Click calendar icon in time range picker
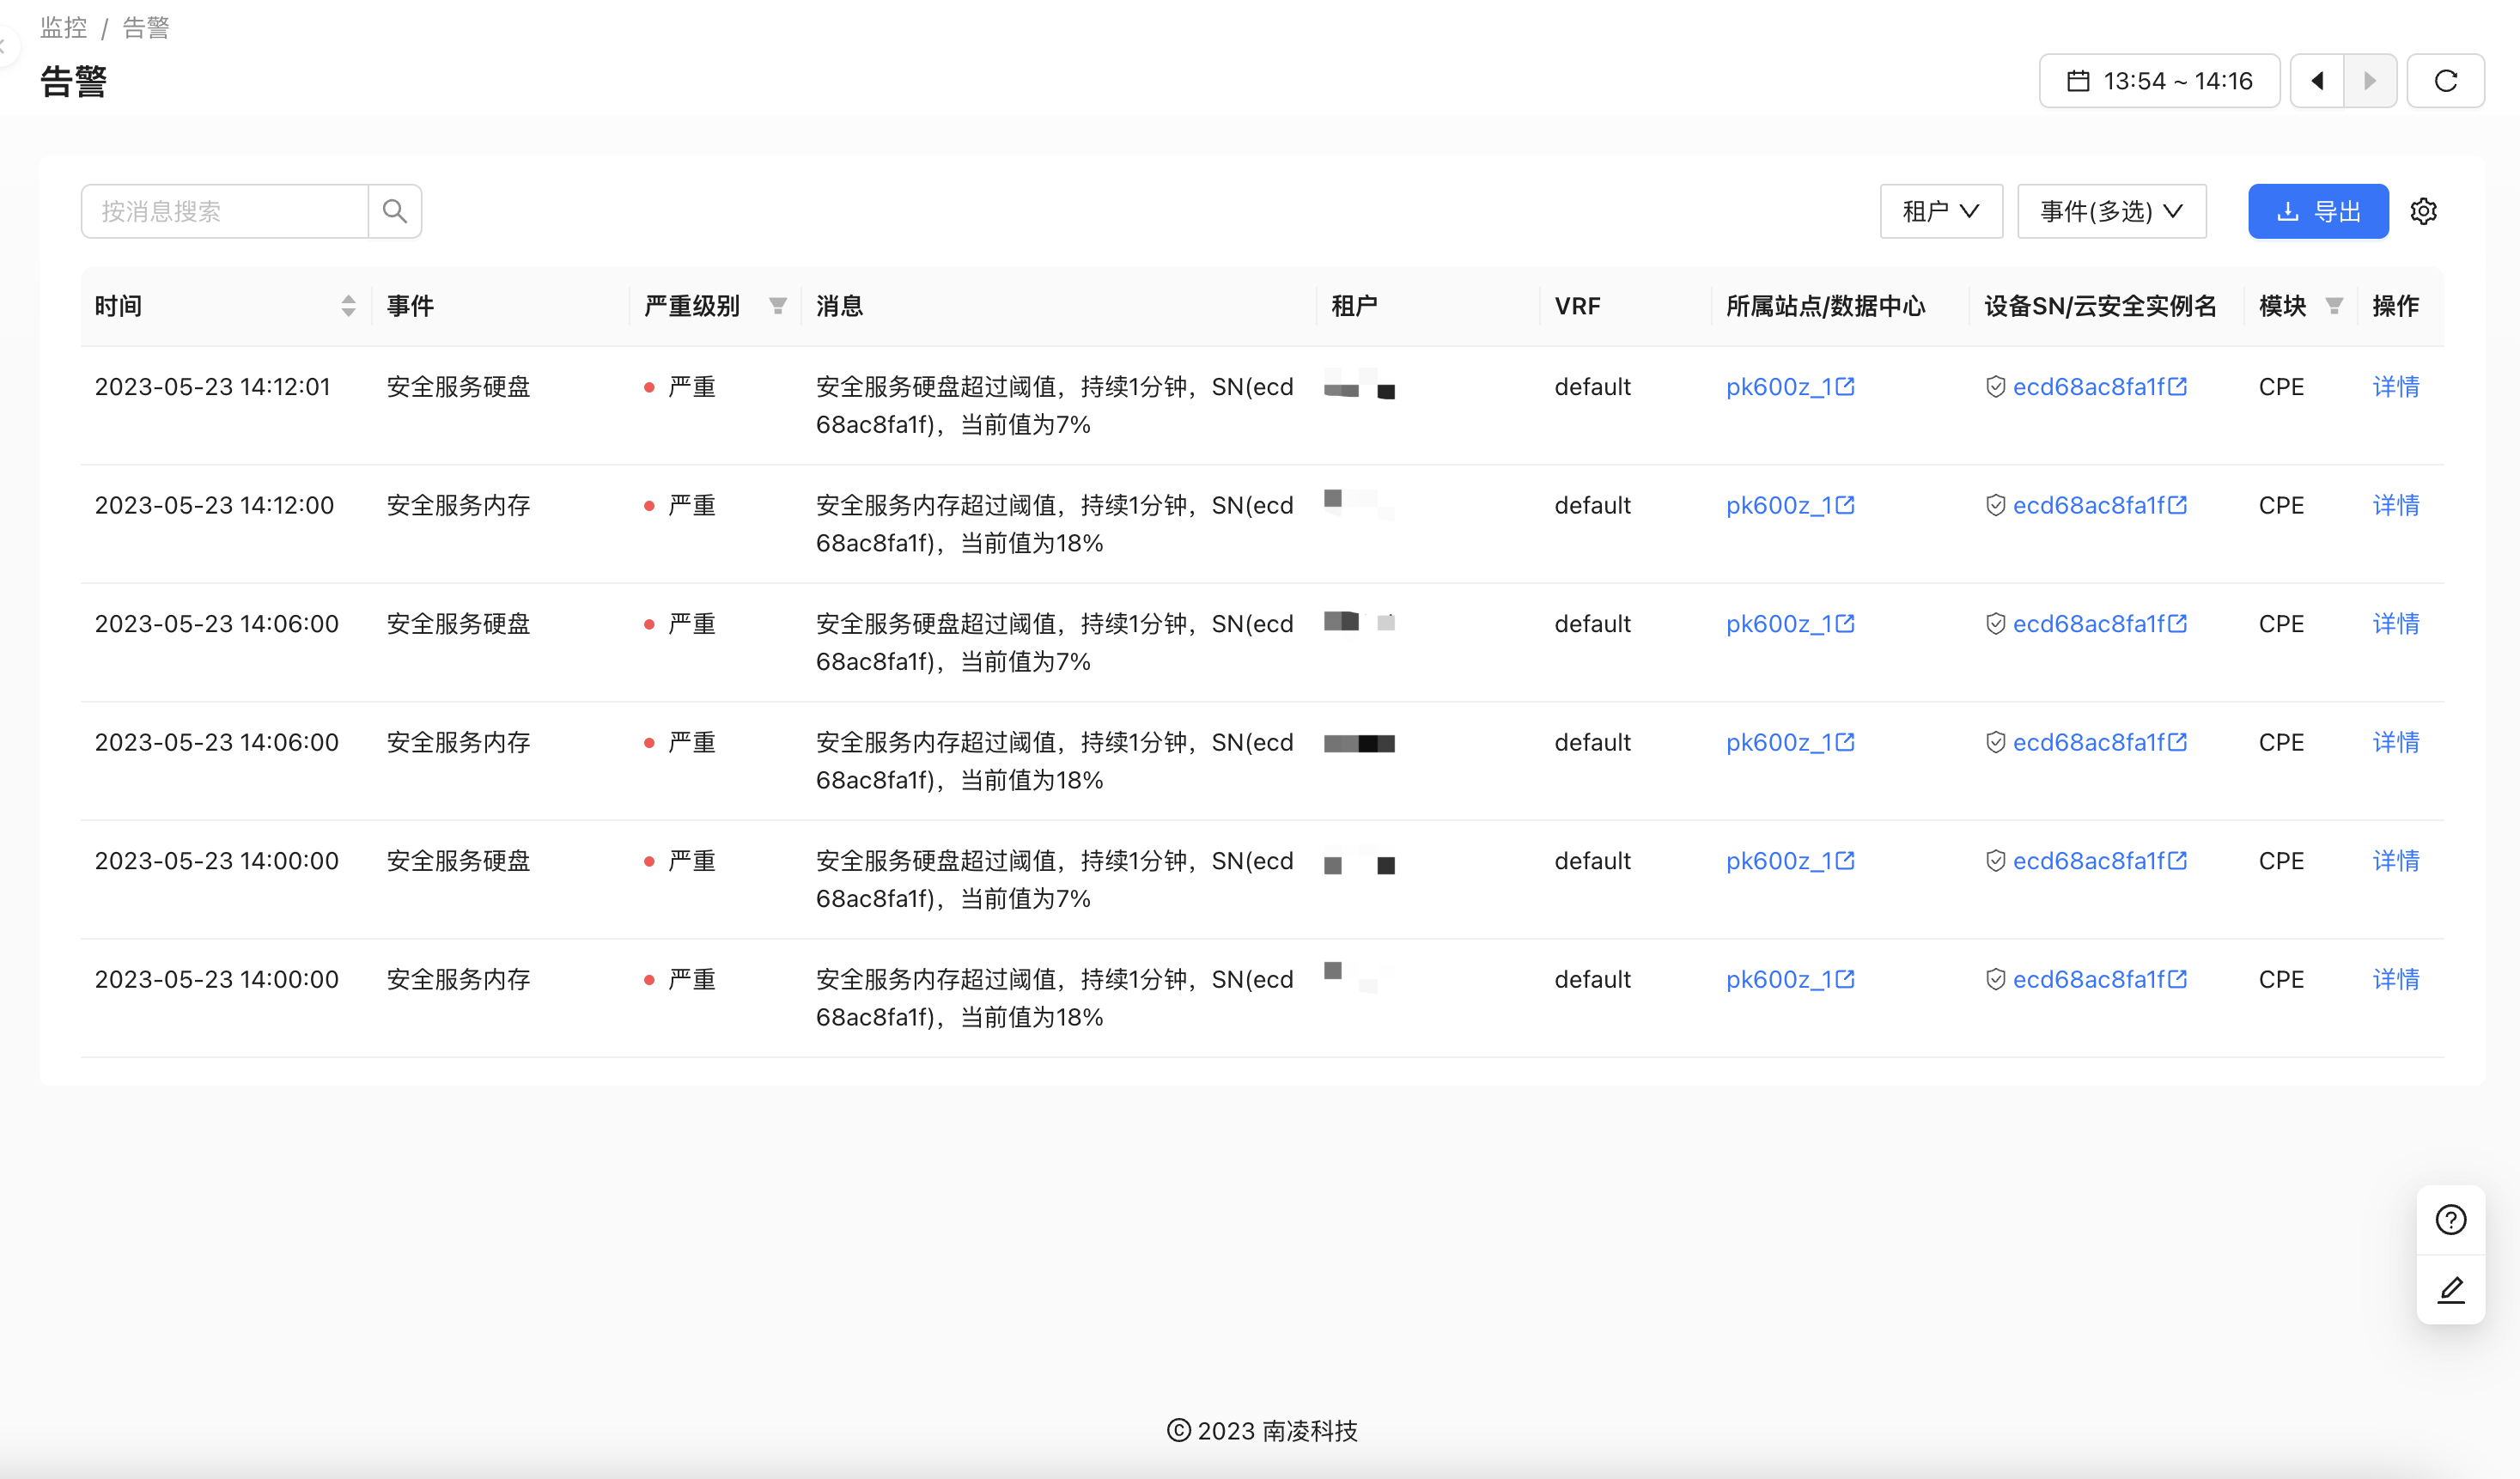 pyautogui.click(x=2078, y=81)
